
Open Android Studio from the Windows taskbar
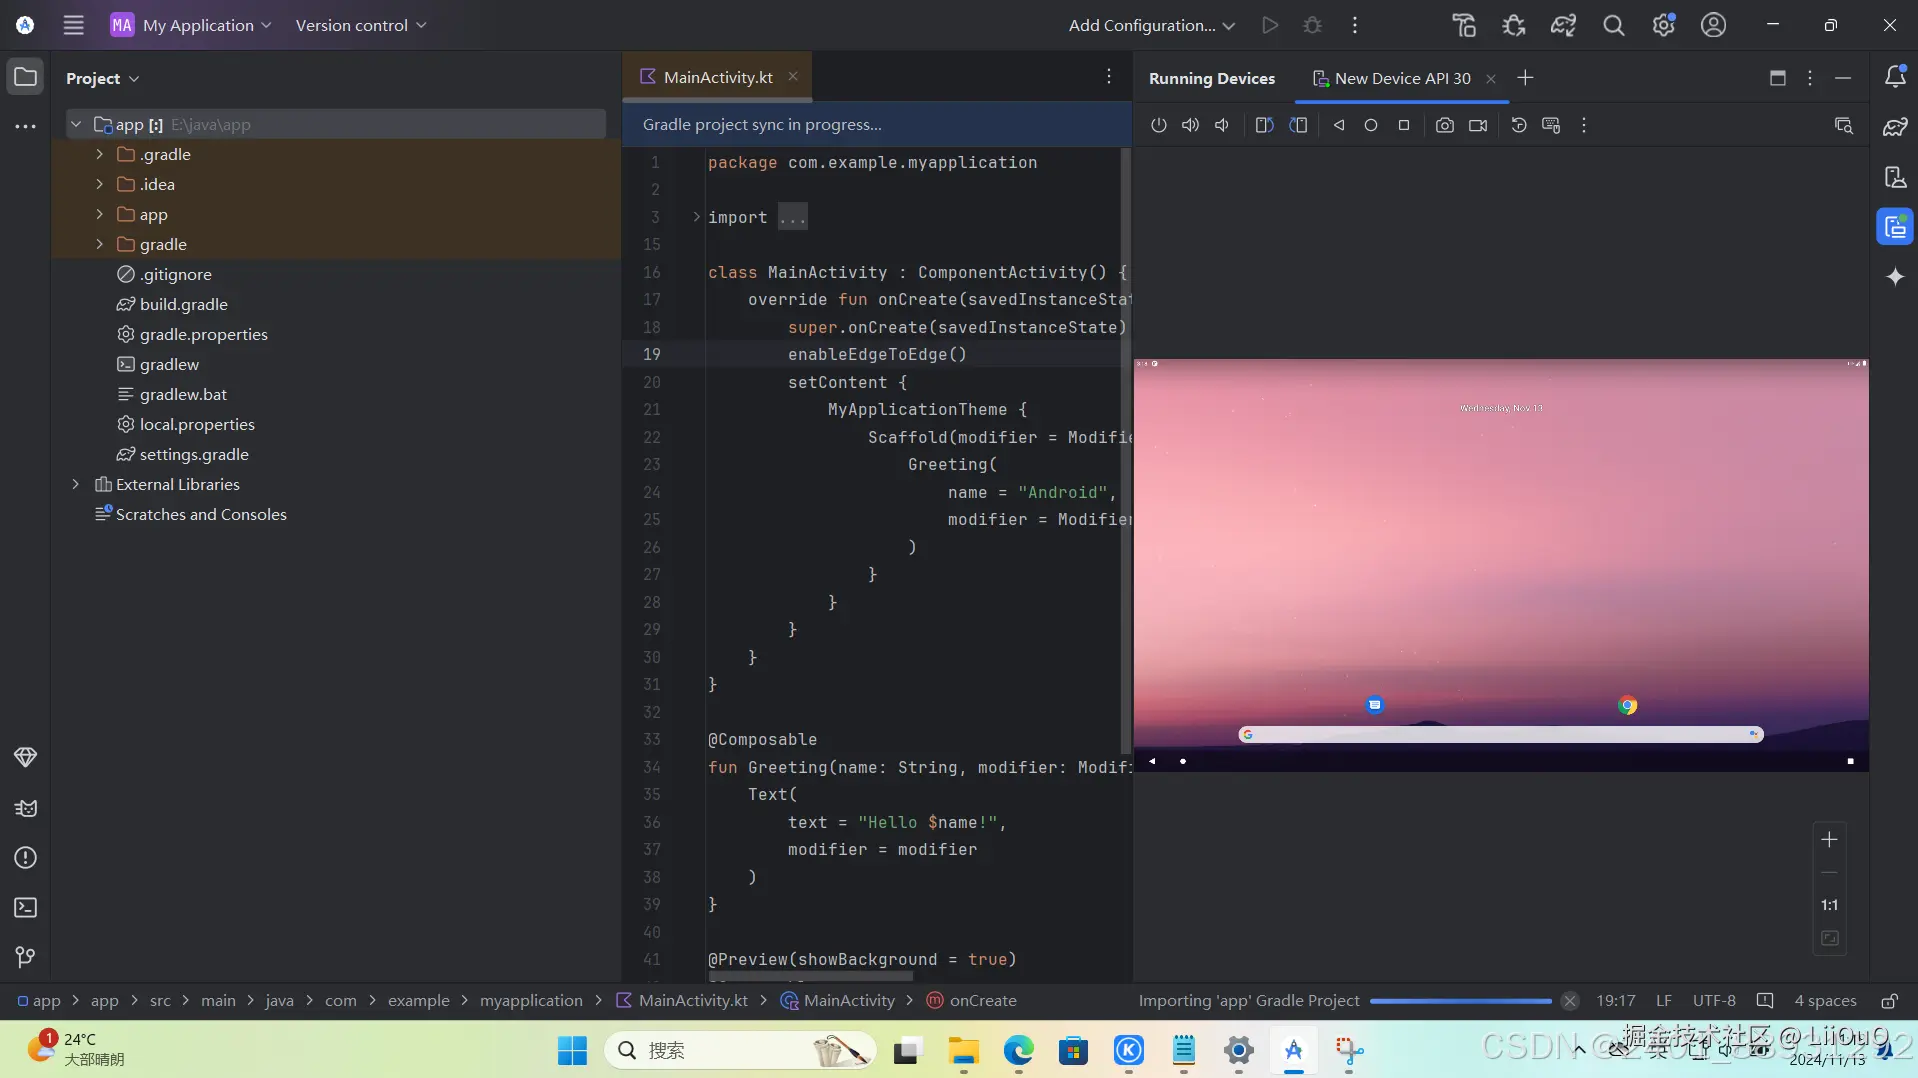pyautogui.click(x=1294, y=1050)
